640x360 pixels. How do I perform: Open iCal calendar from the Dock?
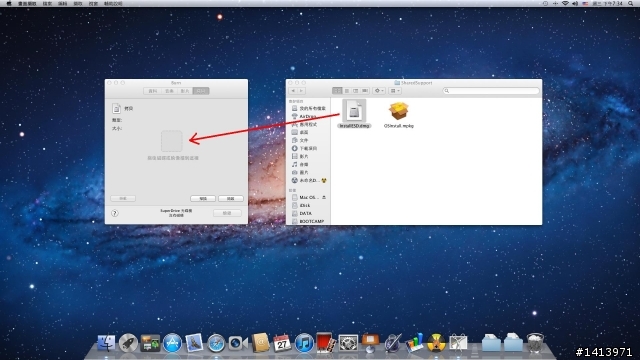[x=282, y=343]
